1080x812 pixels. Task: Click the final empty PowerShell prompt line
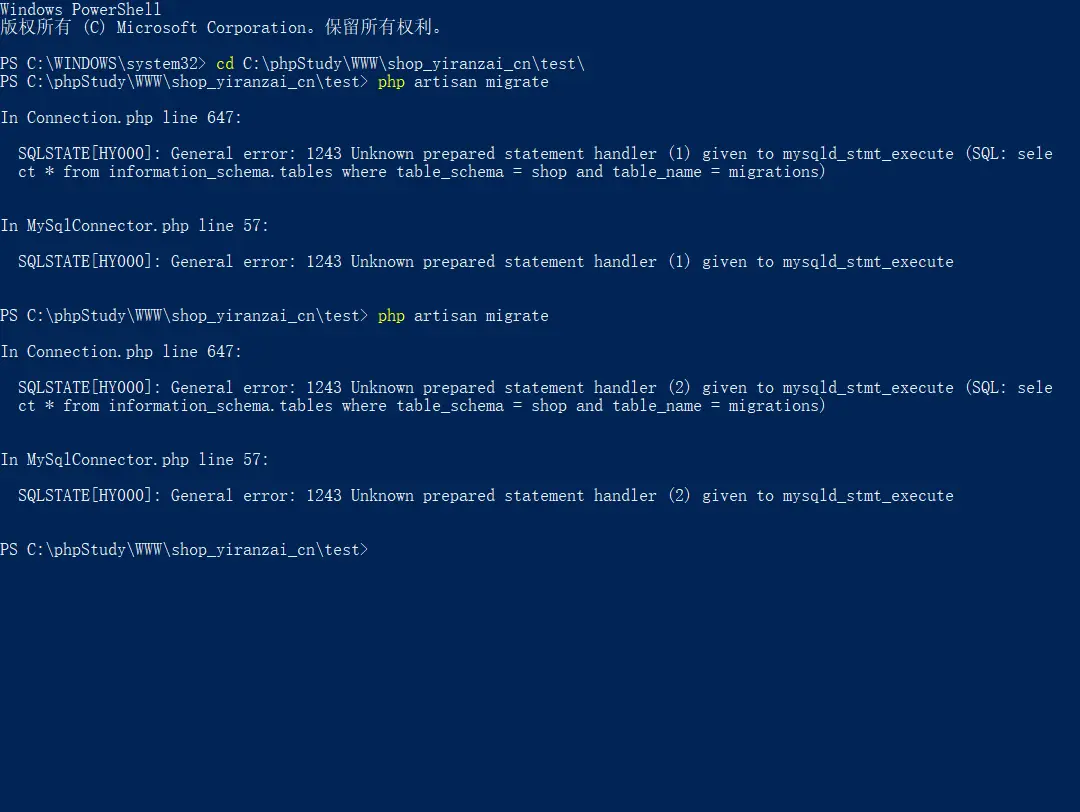coord(184,550)
